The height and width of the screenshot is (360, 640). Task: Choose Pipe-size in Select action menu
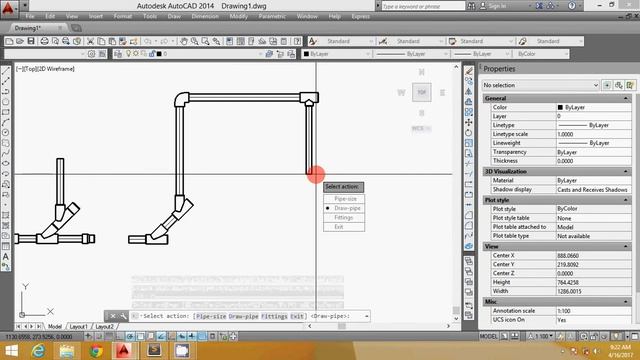pyautogui.click(x=344, y=199)
